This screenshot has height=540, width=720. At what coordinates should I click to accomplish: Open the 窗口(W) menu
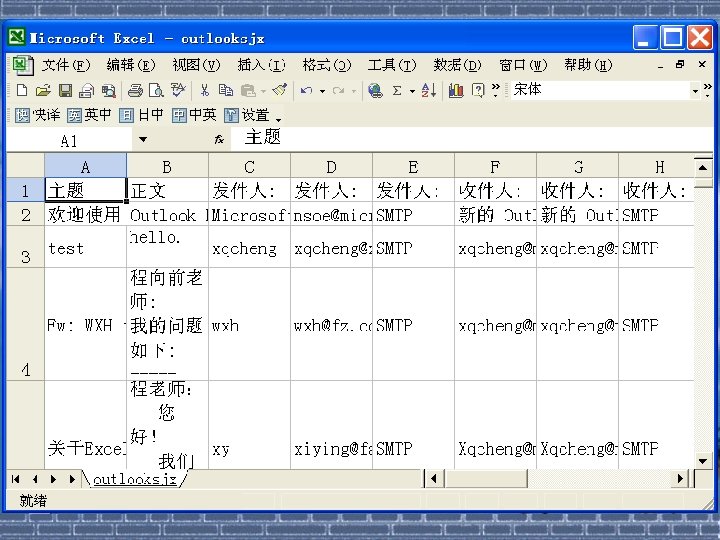click(x=523, y=65)
